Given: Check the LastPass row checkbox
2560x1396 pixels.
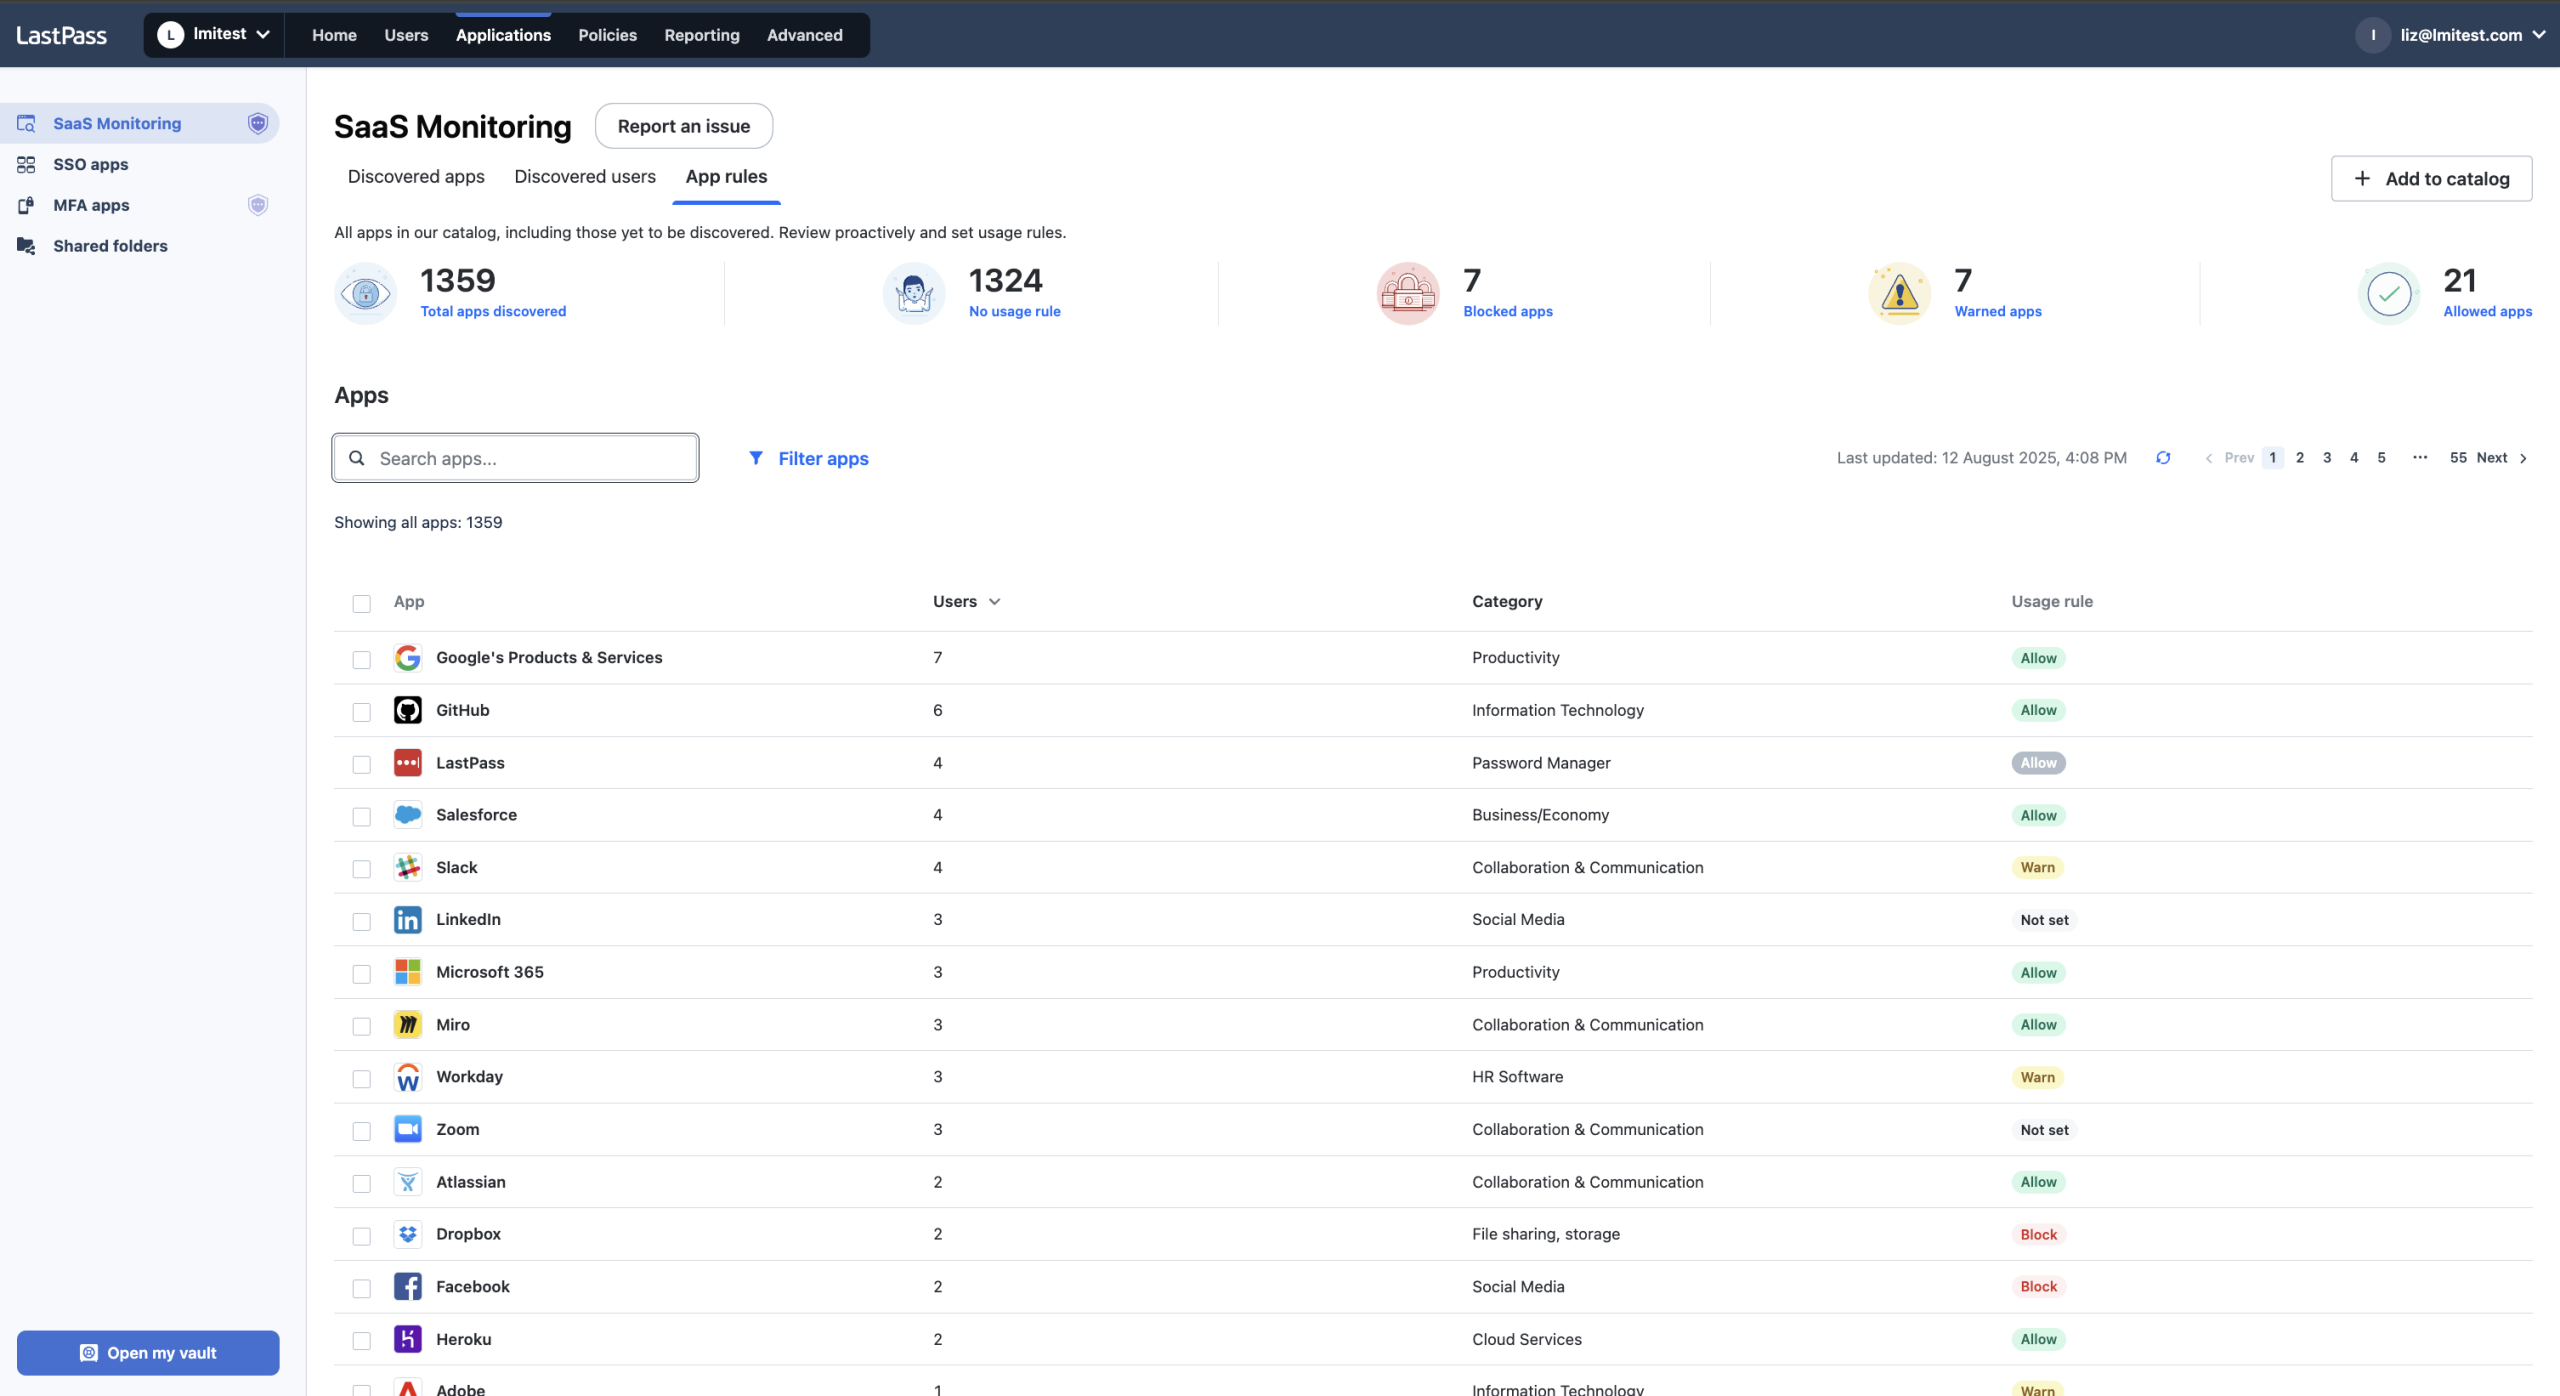Looking at the screenshot, I should tap(361, 764).
